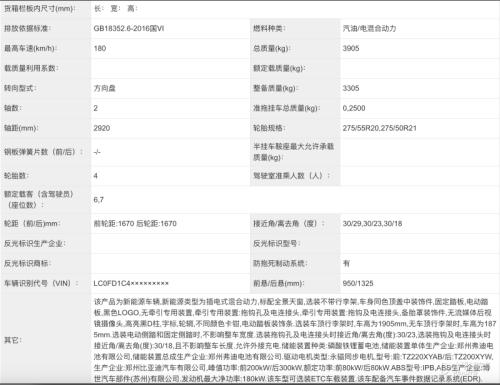Image resolution: width=500 pixels, height=385 pixels.
Task: Click the wheelbase value 2920
Action: (x=102, y=128)
